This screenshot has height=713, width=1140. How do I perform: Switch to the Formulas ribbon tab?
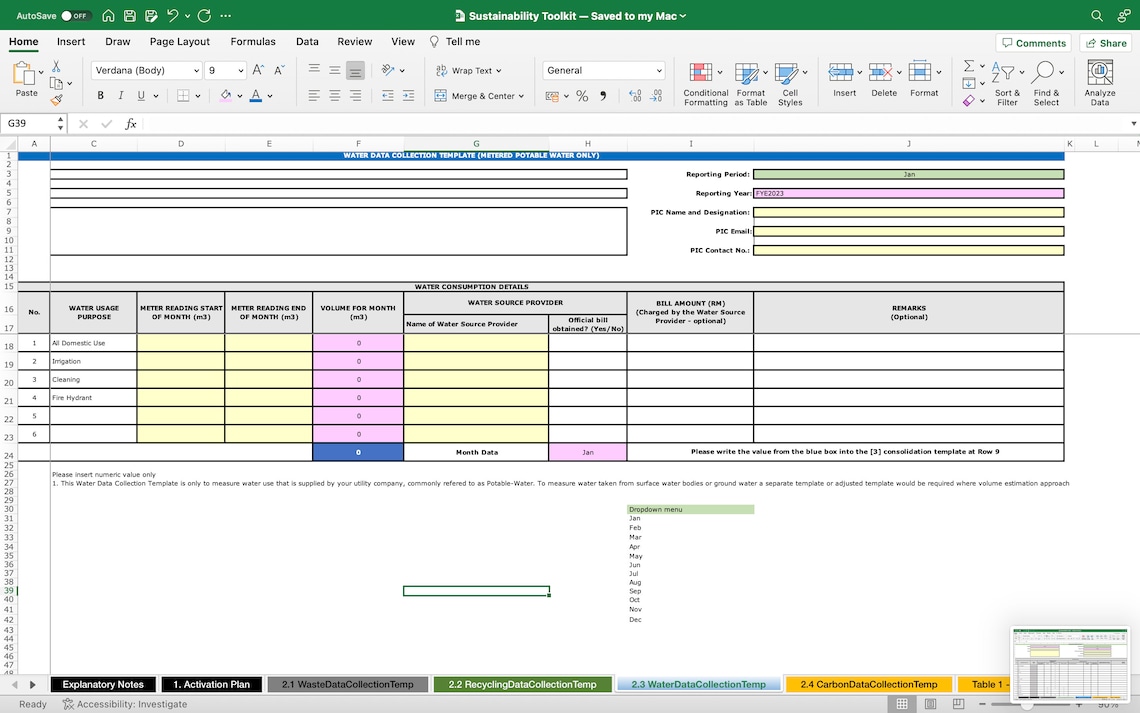point(253,42)
